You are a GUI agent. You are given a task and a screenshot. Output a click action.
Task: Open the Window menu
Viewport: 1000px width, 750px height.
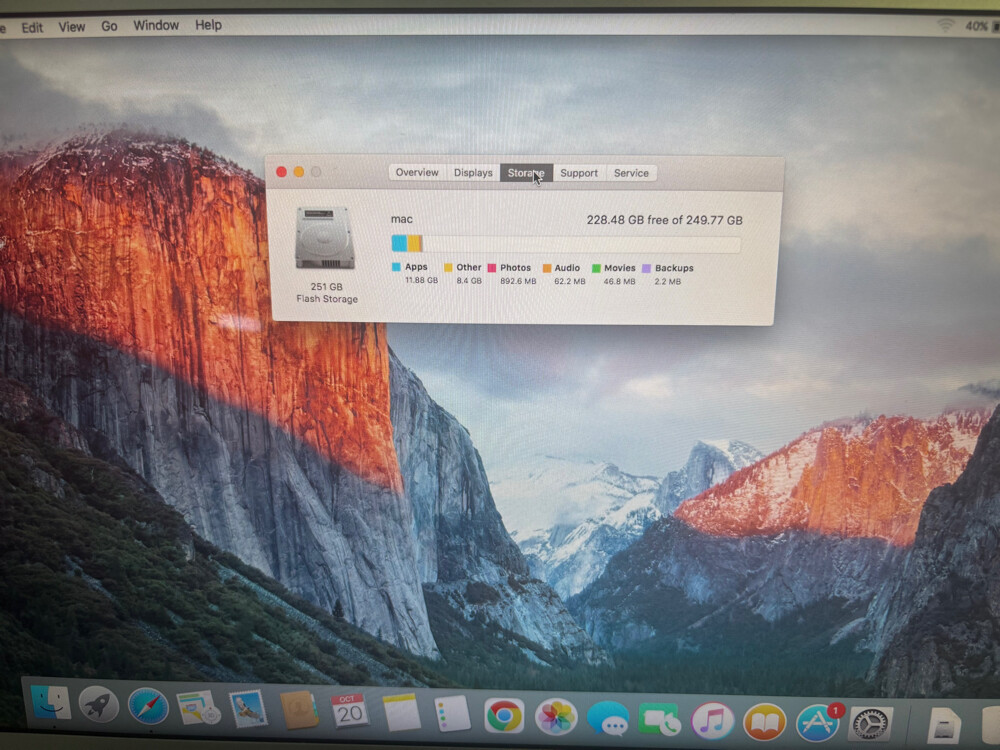tap(156, 26)
